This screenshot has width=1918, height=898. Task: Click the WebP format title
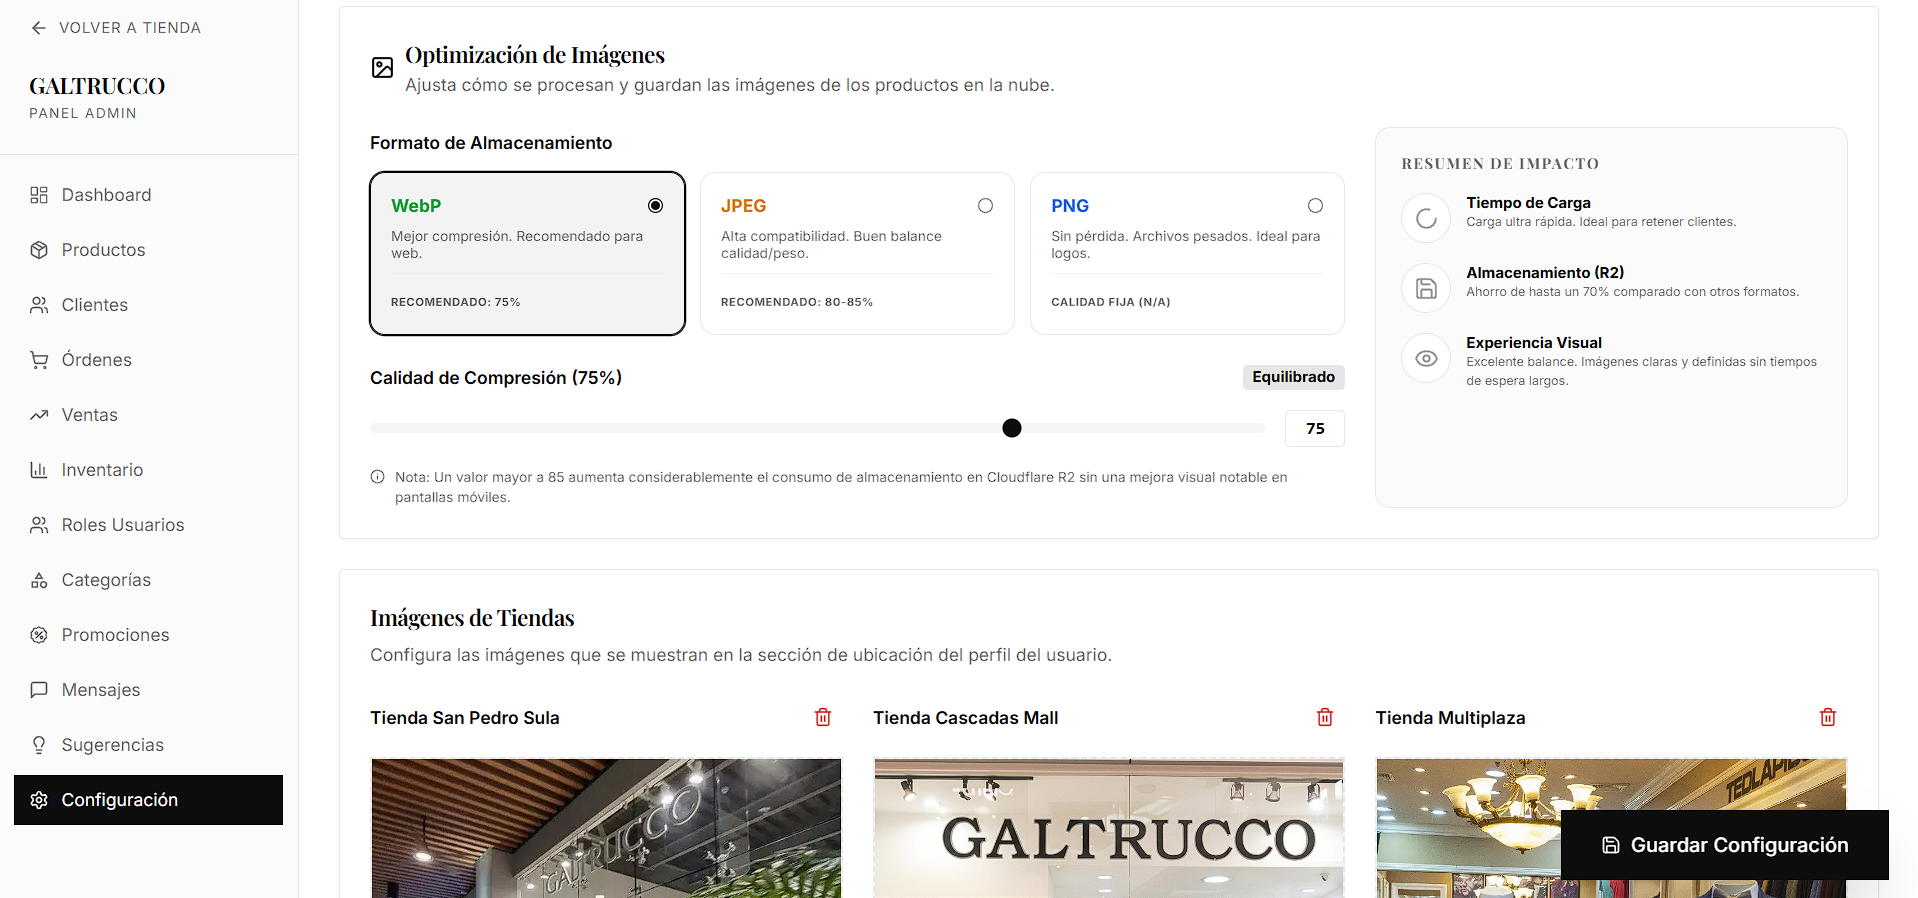pyautogui.click(x=416, y=206)
